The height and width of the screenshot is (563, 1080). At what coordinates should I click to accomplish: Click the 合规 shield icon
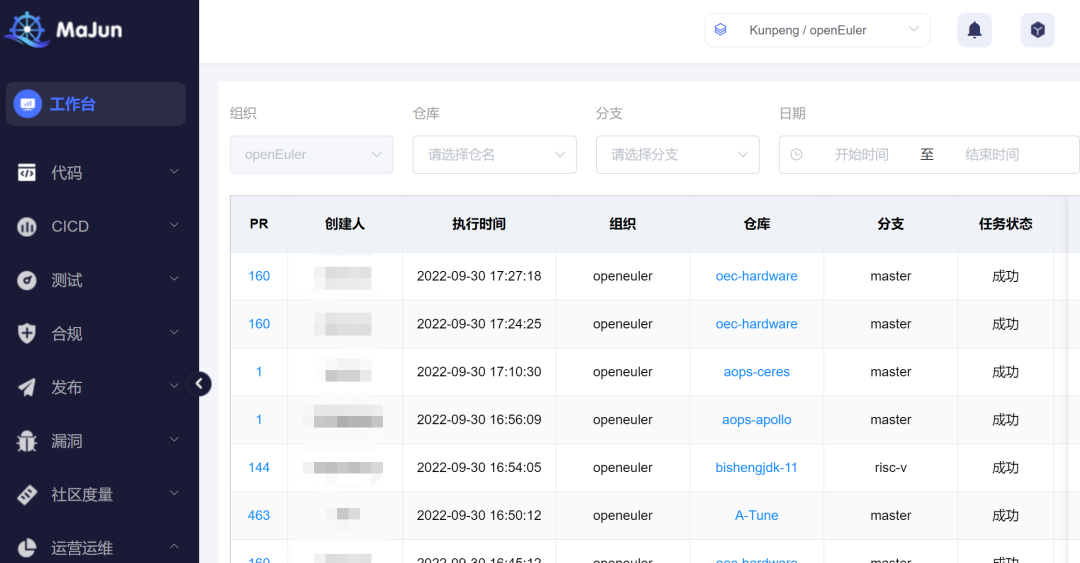[27, 334]
